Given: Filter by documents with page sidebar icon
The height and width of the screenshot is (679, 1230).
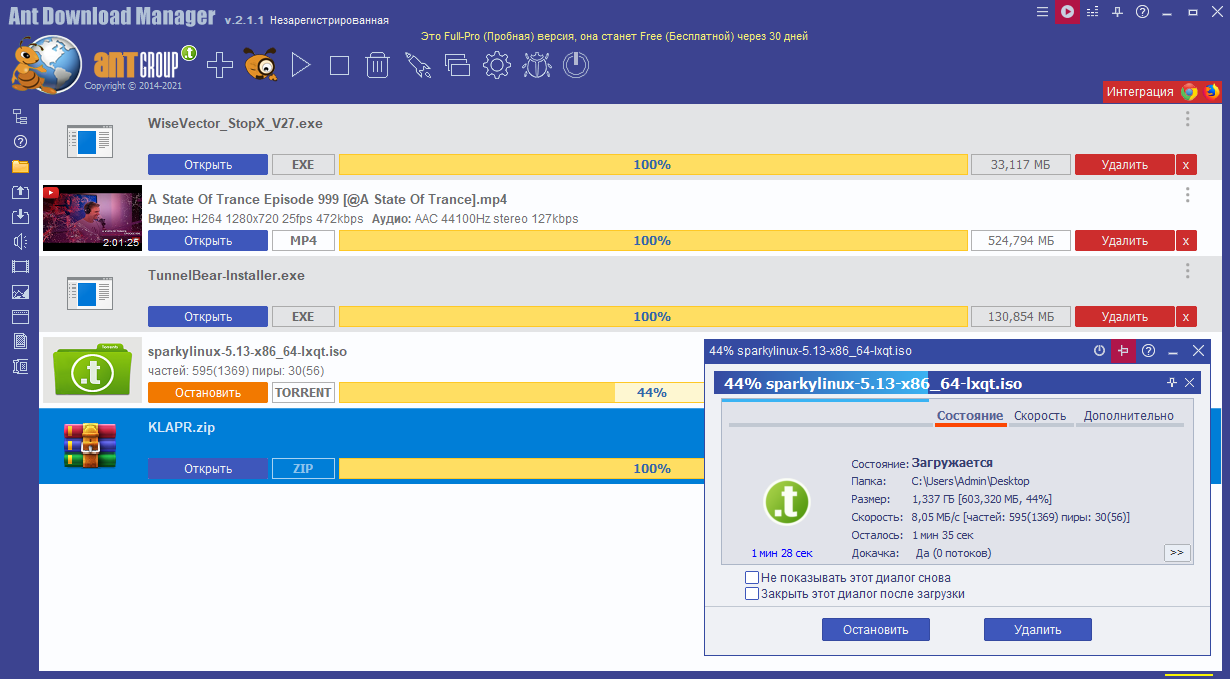Looking at the screenshot, I should click(20, 342).
